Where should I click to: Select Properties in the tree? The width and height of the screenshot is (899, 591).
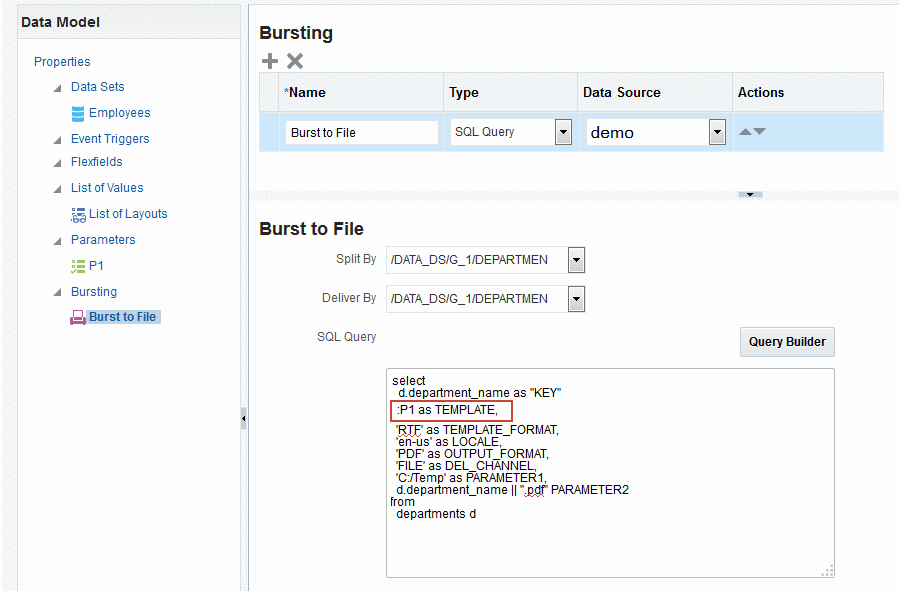[x=62, y=61]
